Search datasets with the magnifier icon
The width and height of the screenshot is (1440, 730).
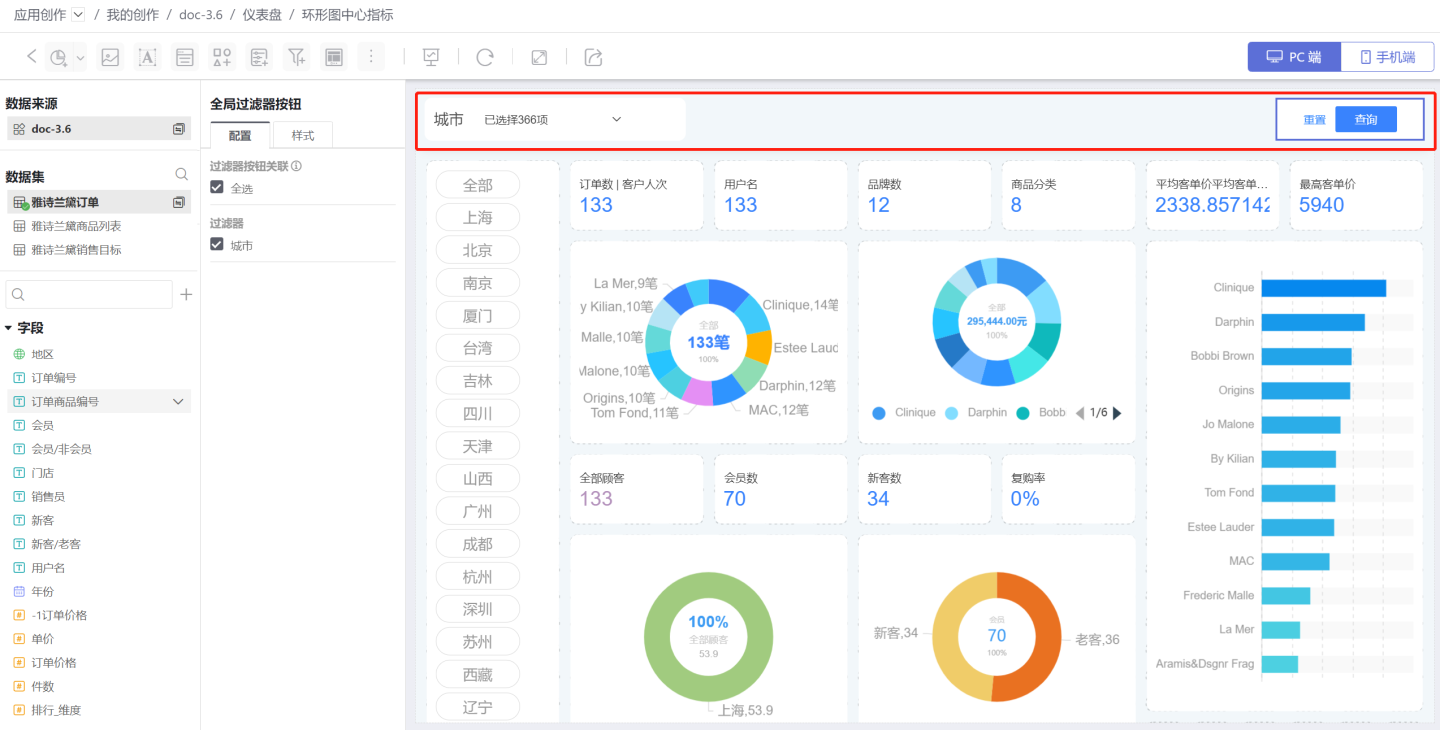pos(181,174)
